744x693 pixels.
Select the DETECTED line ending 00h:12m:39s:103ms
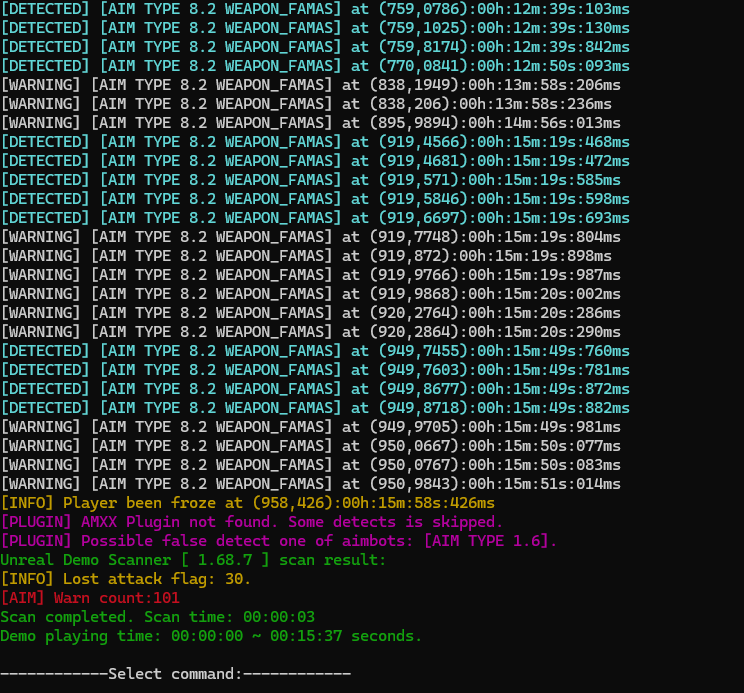(x=315, y=9)
